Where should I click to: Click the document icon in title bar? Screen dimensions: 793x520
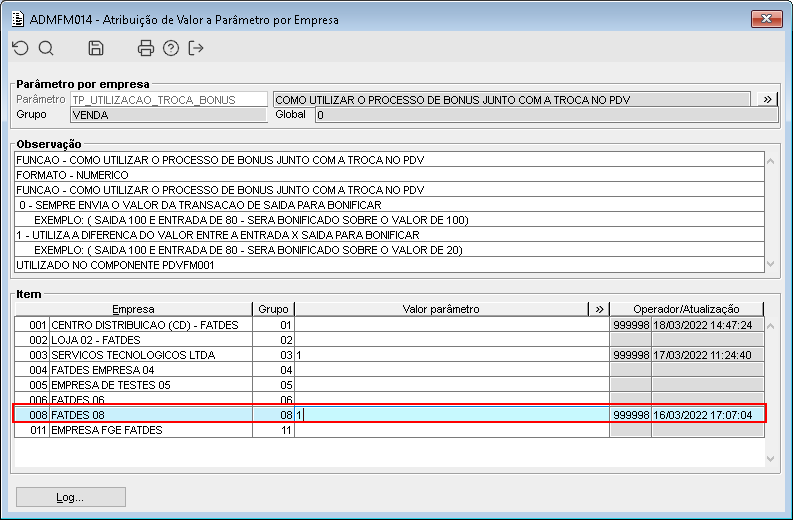(x=18, y=19)
